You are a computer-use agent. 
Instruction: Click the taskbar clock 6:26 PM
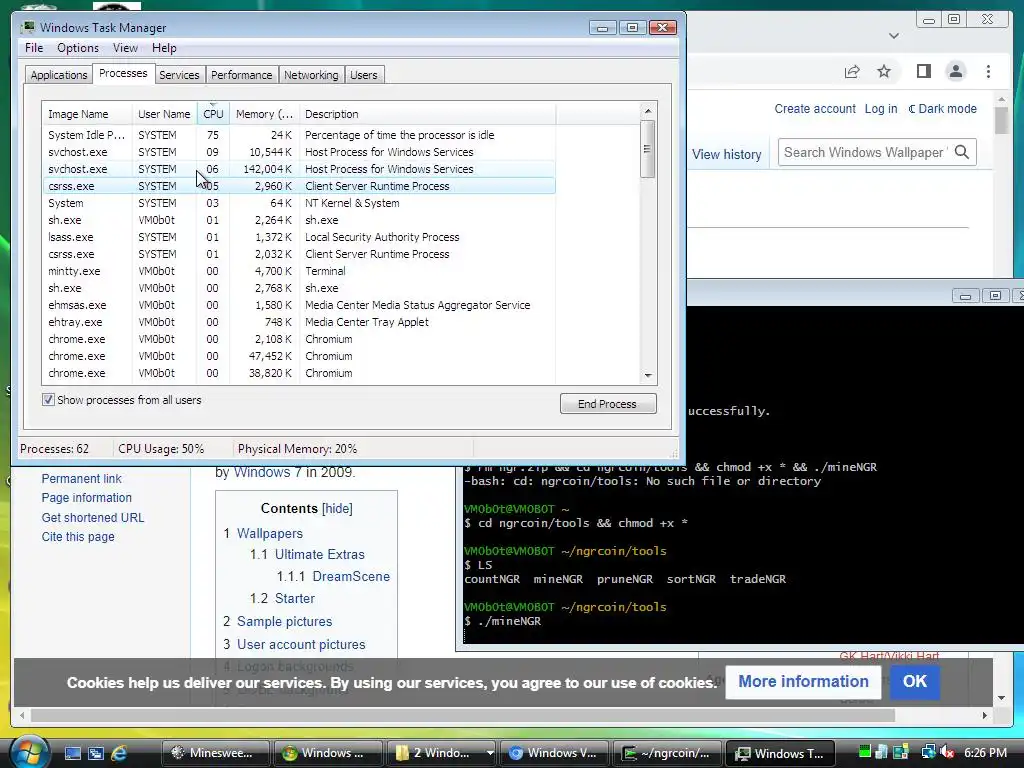click(x=985, y=752)
